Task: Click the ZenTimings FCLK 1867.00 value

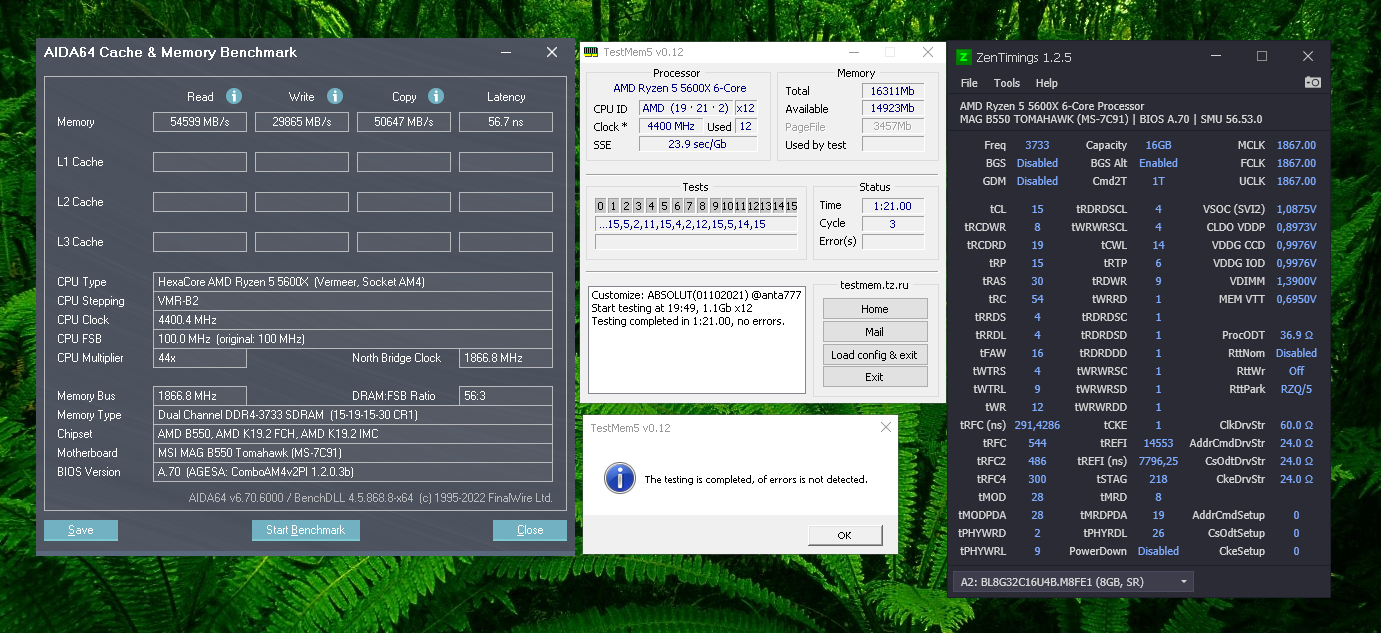Action: tap(1296, 163)
